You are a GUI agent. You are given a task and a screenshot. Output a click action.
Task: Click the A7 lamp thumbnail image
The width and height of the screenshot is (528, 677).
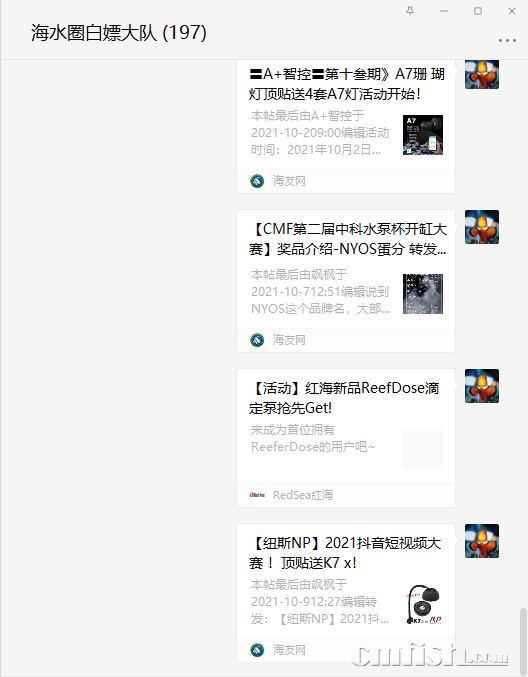(x=423, y=135)
